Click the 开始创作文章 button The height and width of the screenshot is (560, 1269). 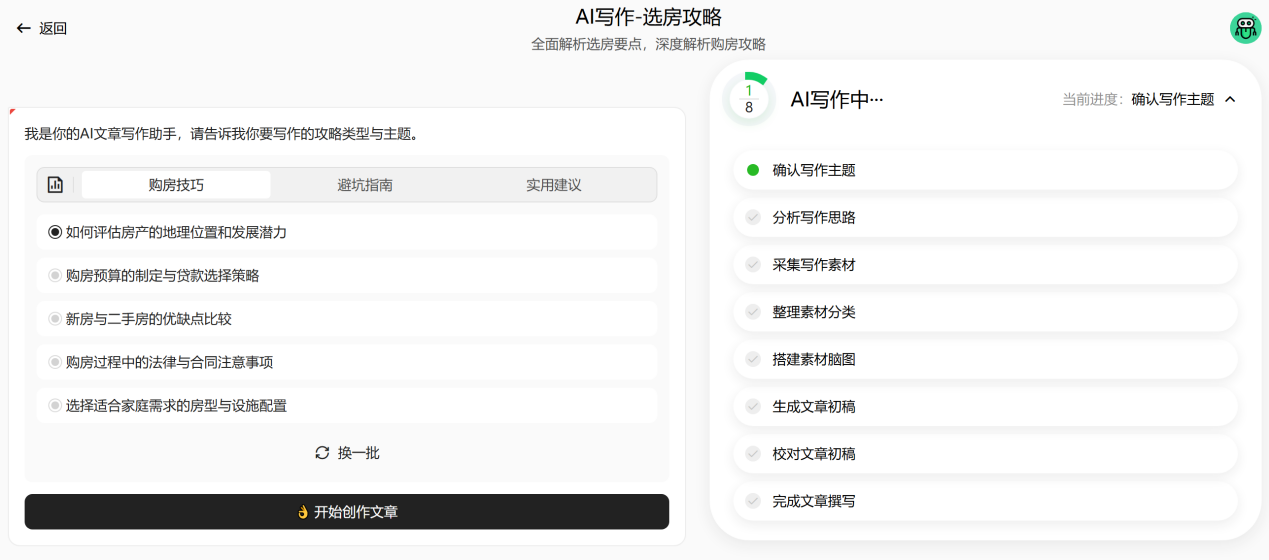[347, 512]
